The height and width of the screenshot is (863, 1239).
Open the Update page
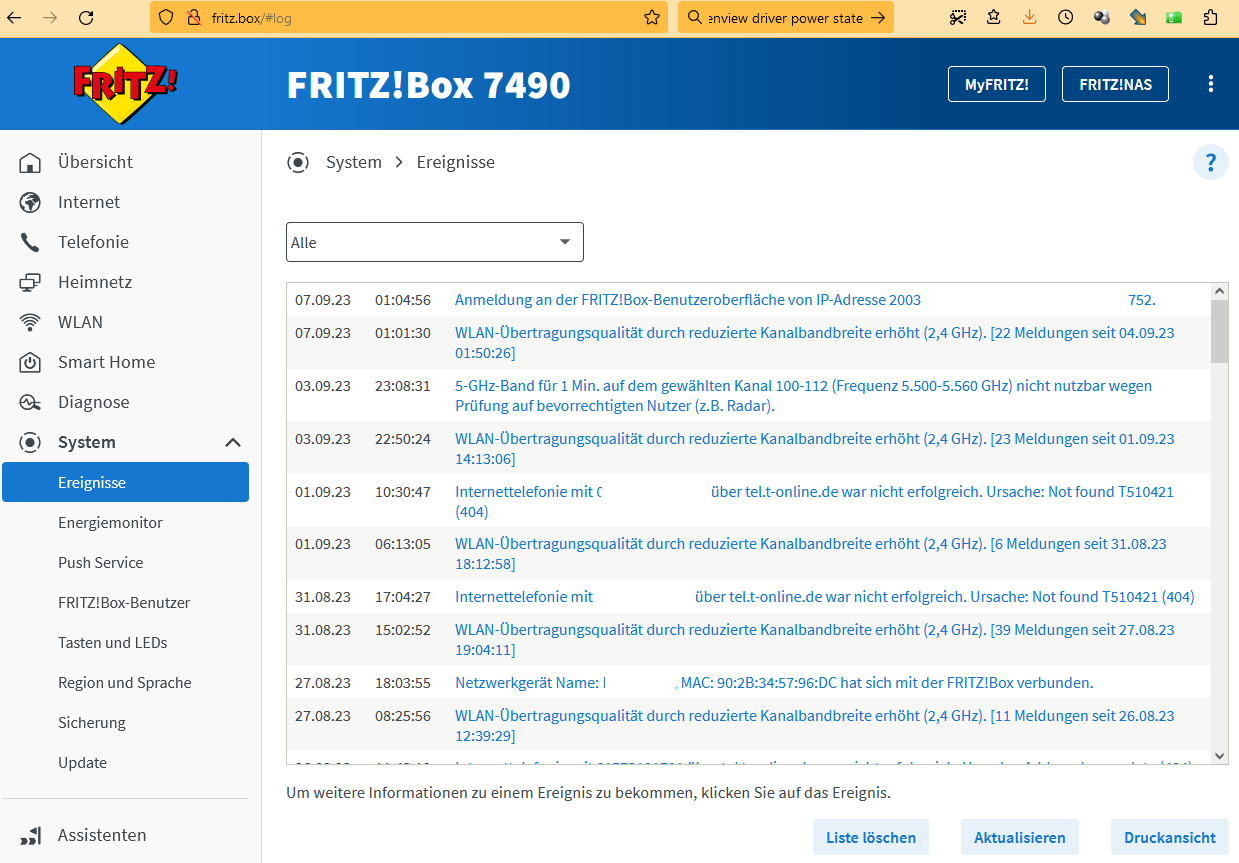point(82,762)
